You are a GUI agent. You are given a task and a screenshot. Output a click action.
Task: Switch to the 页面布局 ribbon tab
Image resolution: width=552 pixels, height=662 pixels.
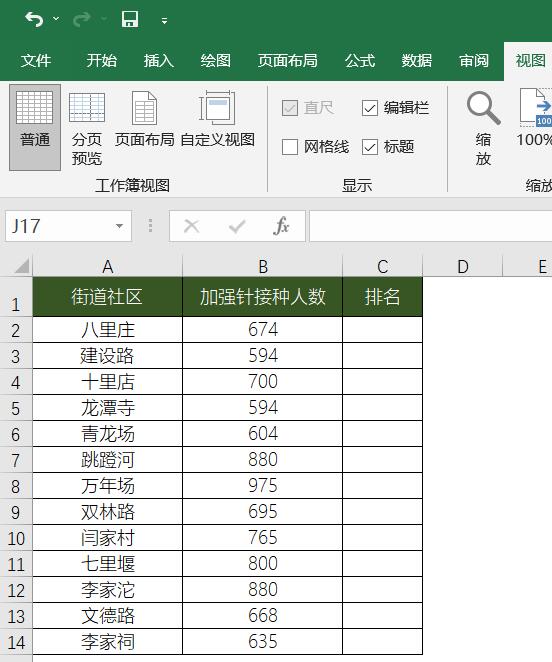(288, 61)
